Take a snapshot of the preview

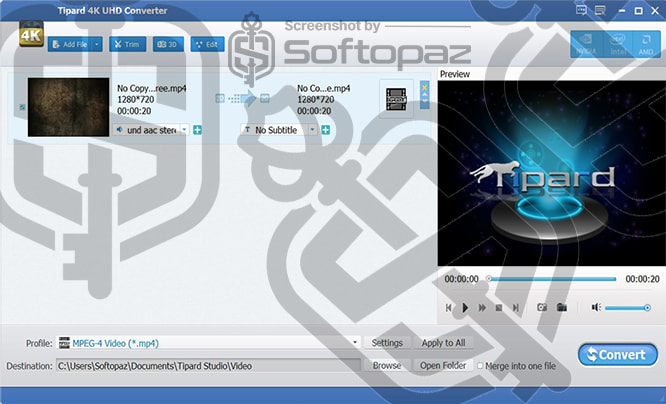tap(542, 307)
